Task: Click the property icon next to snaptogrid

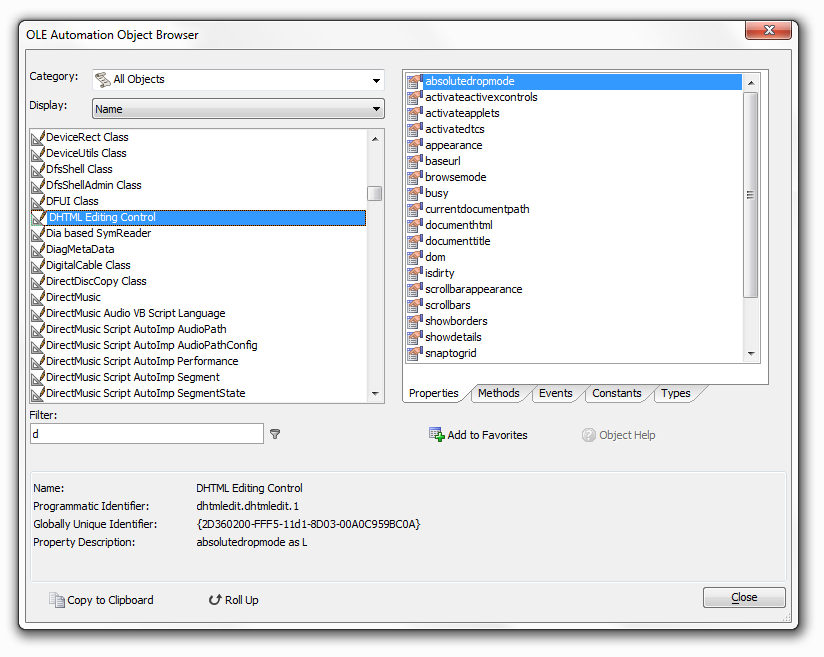Action: pyautogui.click(x=415, y=353)
